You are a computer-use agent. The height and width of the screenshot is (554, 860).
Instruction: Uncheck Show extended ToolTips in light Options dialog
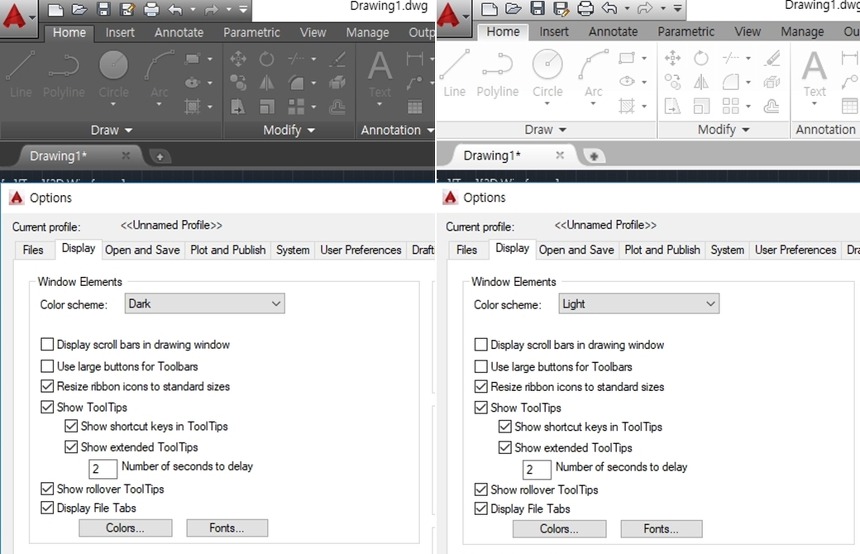(x=505, y=448)
